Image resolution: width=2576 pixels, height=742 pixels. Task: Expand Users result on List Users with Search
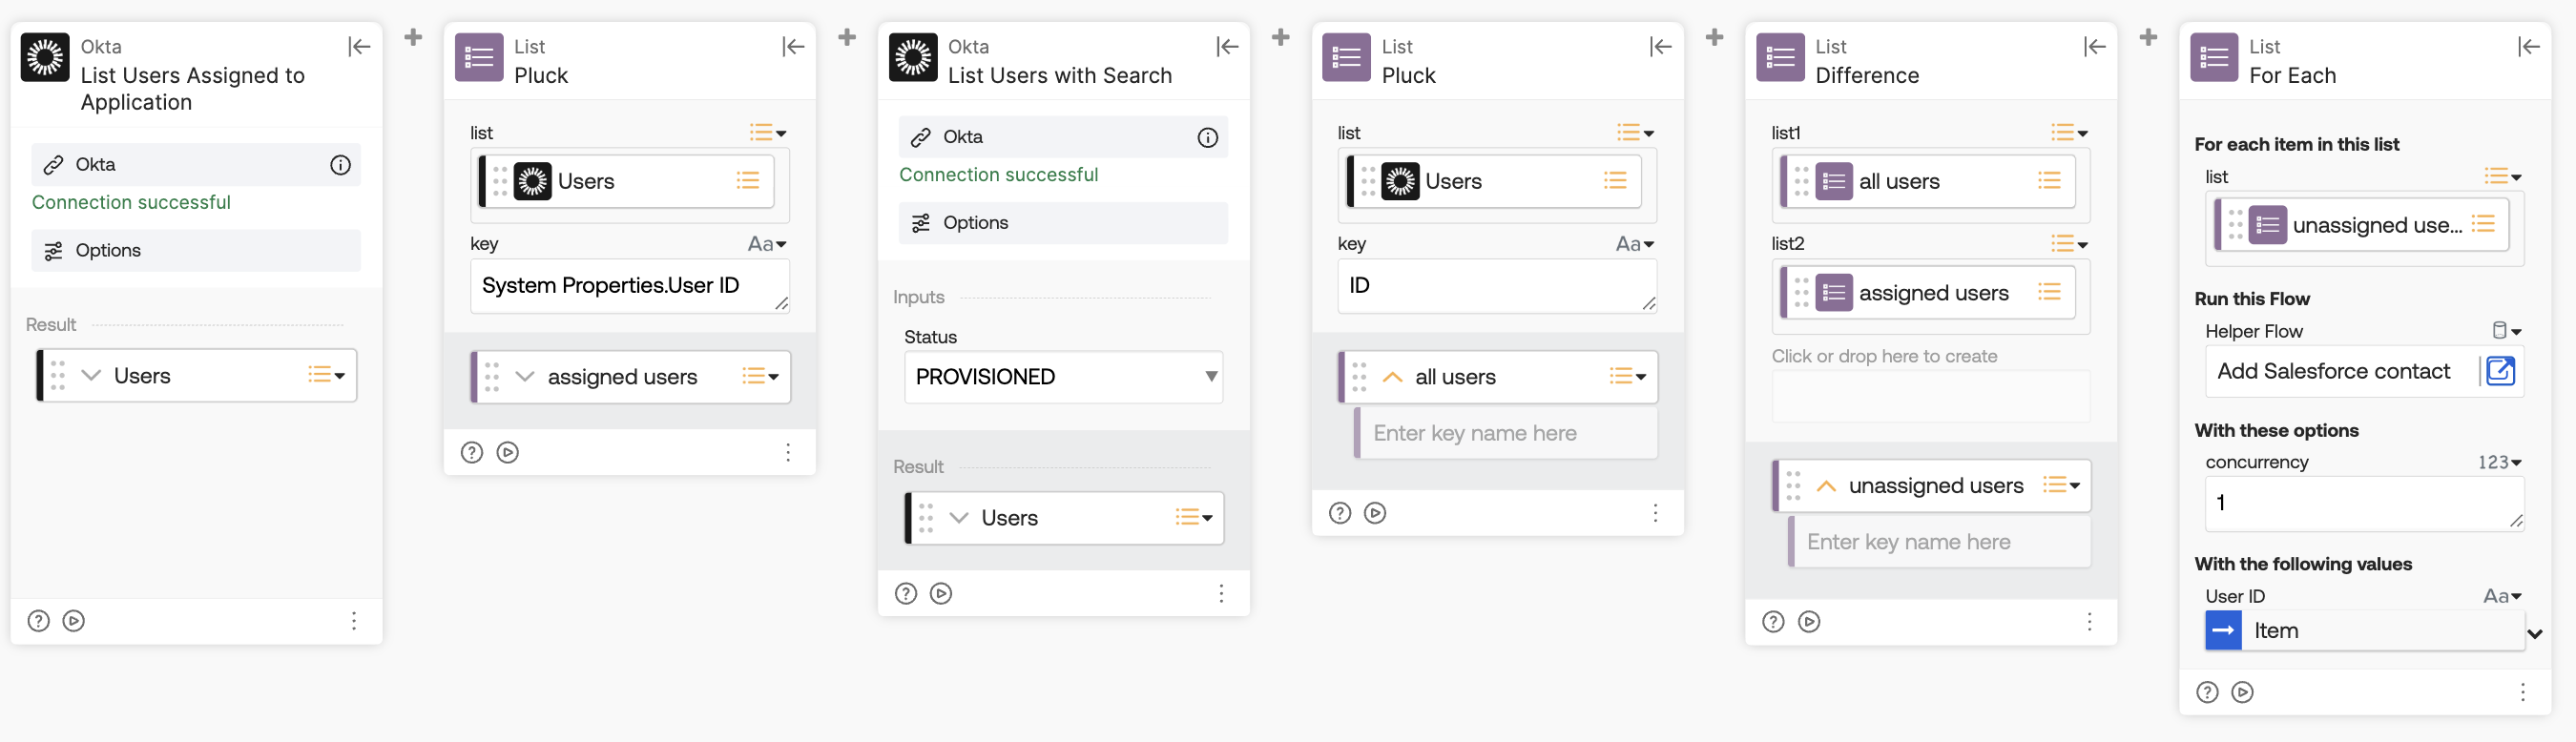(959, 517)
